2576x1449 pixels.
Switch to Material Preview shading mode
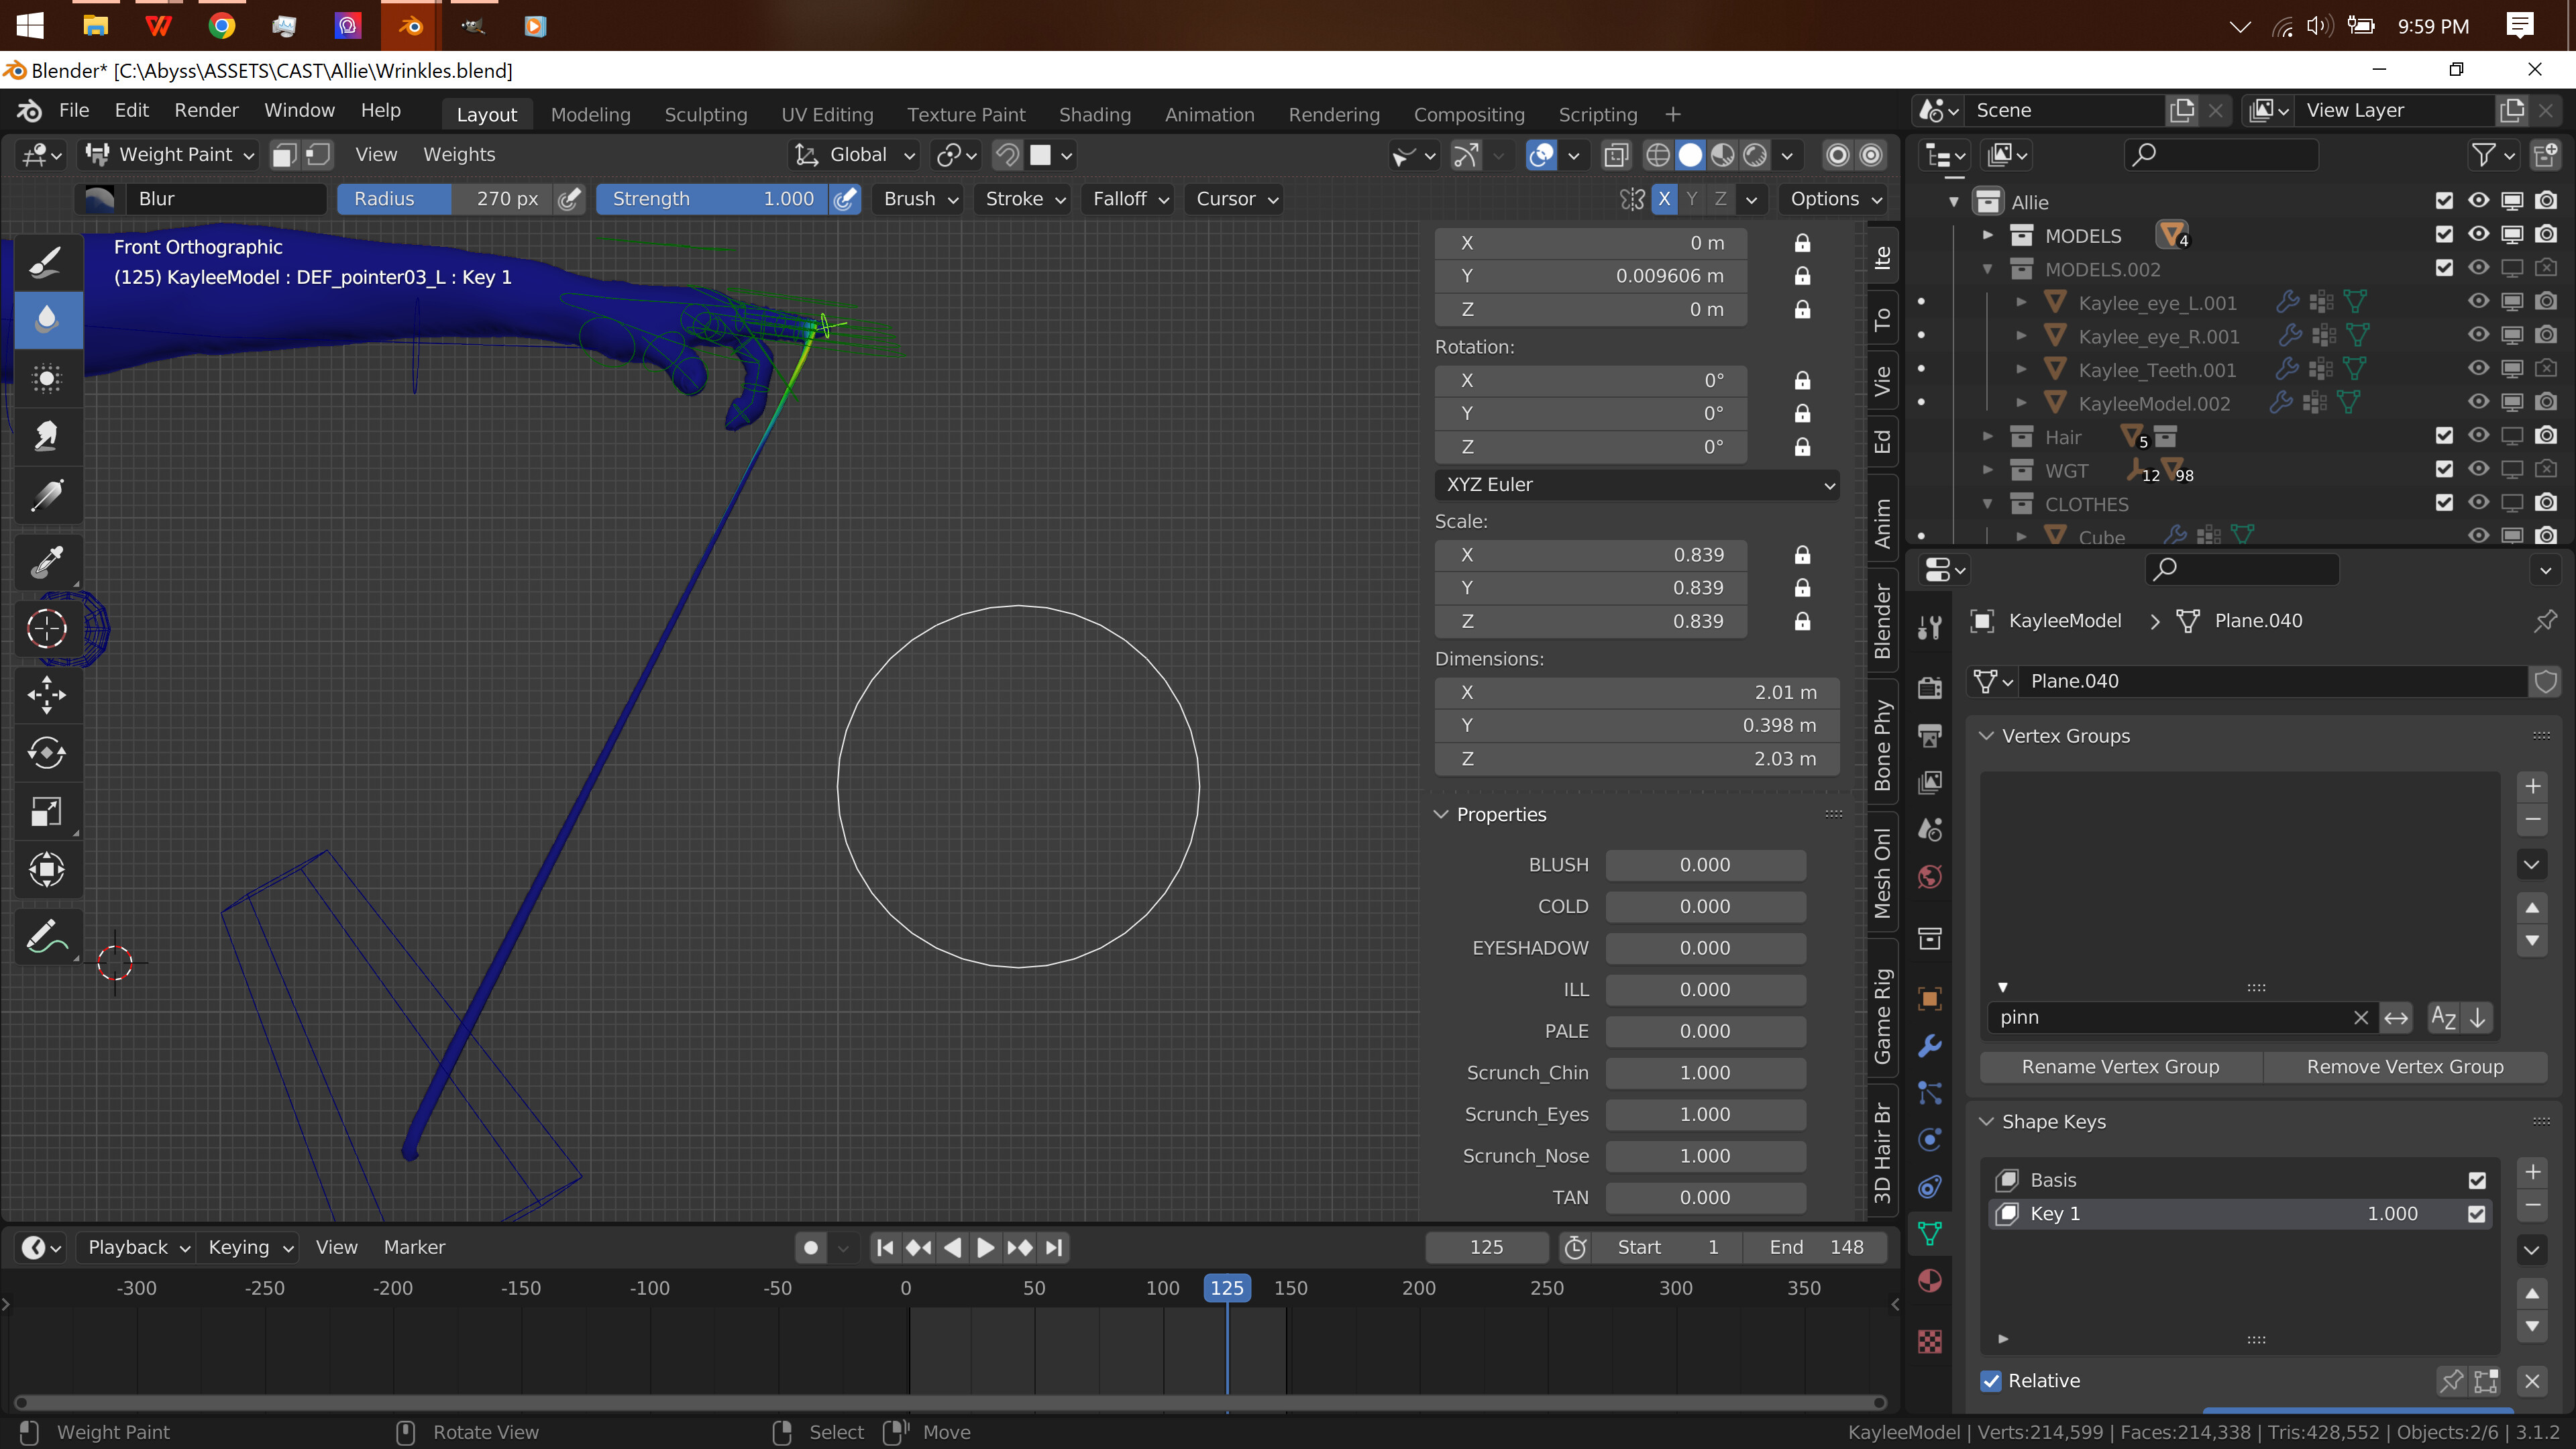click(1723, 155)
